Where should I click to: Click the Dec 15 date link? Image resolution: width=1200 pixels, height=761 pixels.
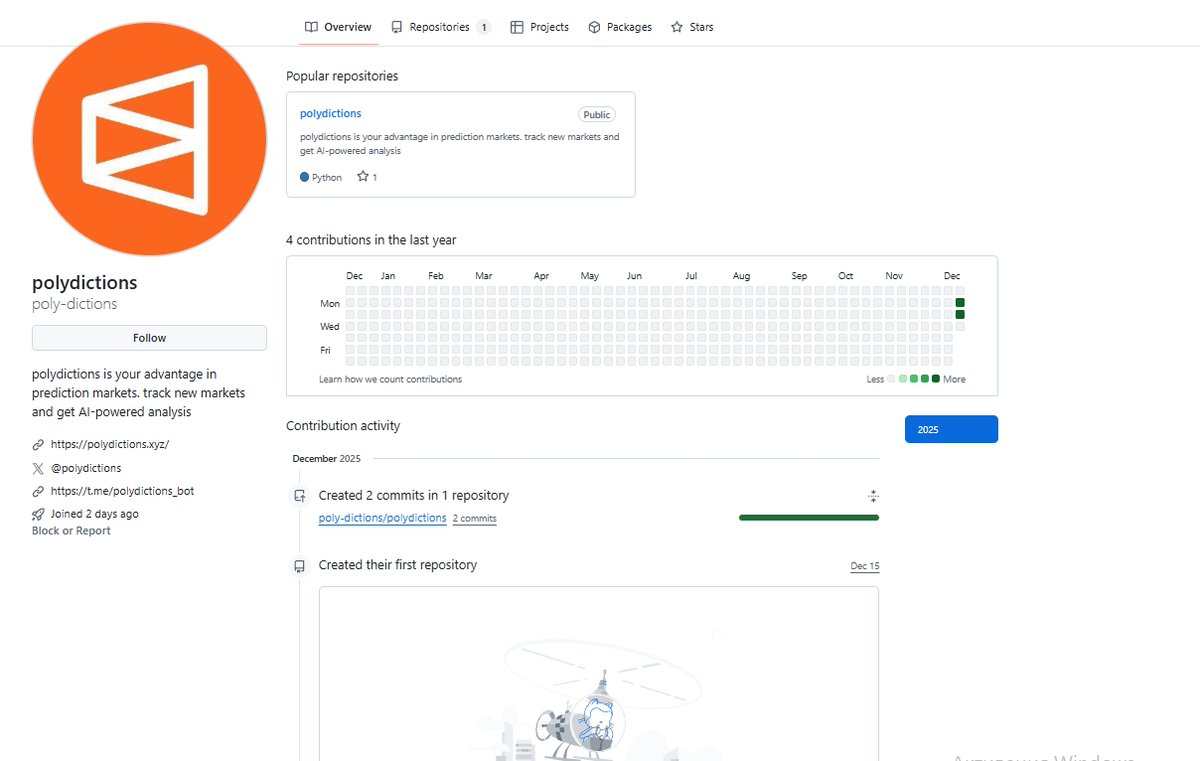coord(865,567)
